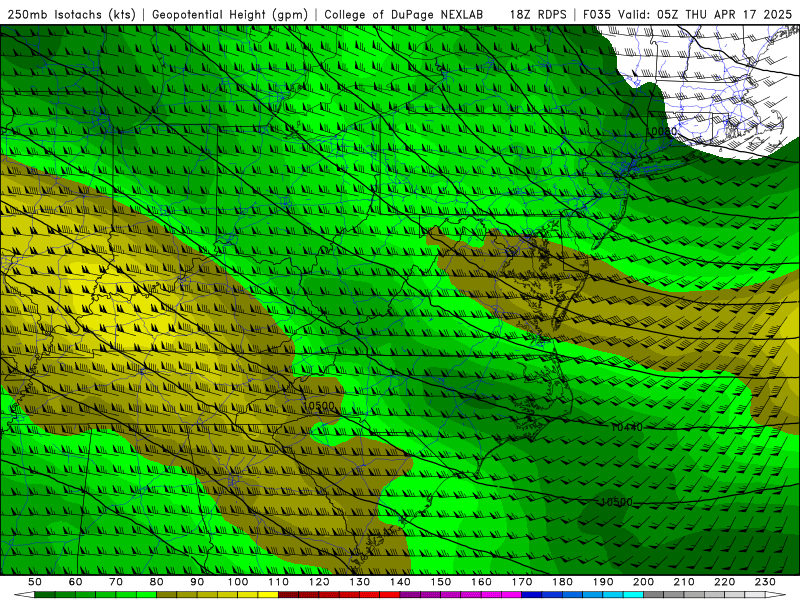Click the 220 label on the color scale
The height and width of the screenshot is (600, 800).
point(724,582)
